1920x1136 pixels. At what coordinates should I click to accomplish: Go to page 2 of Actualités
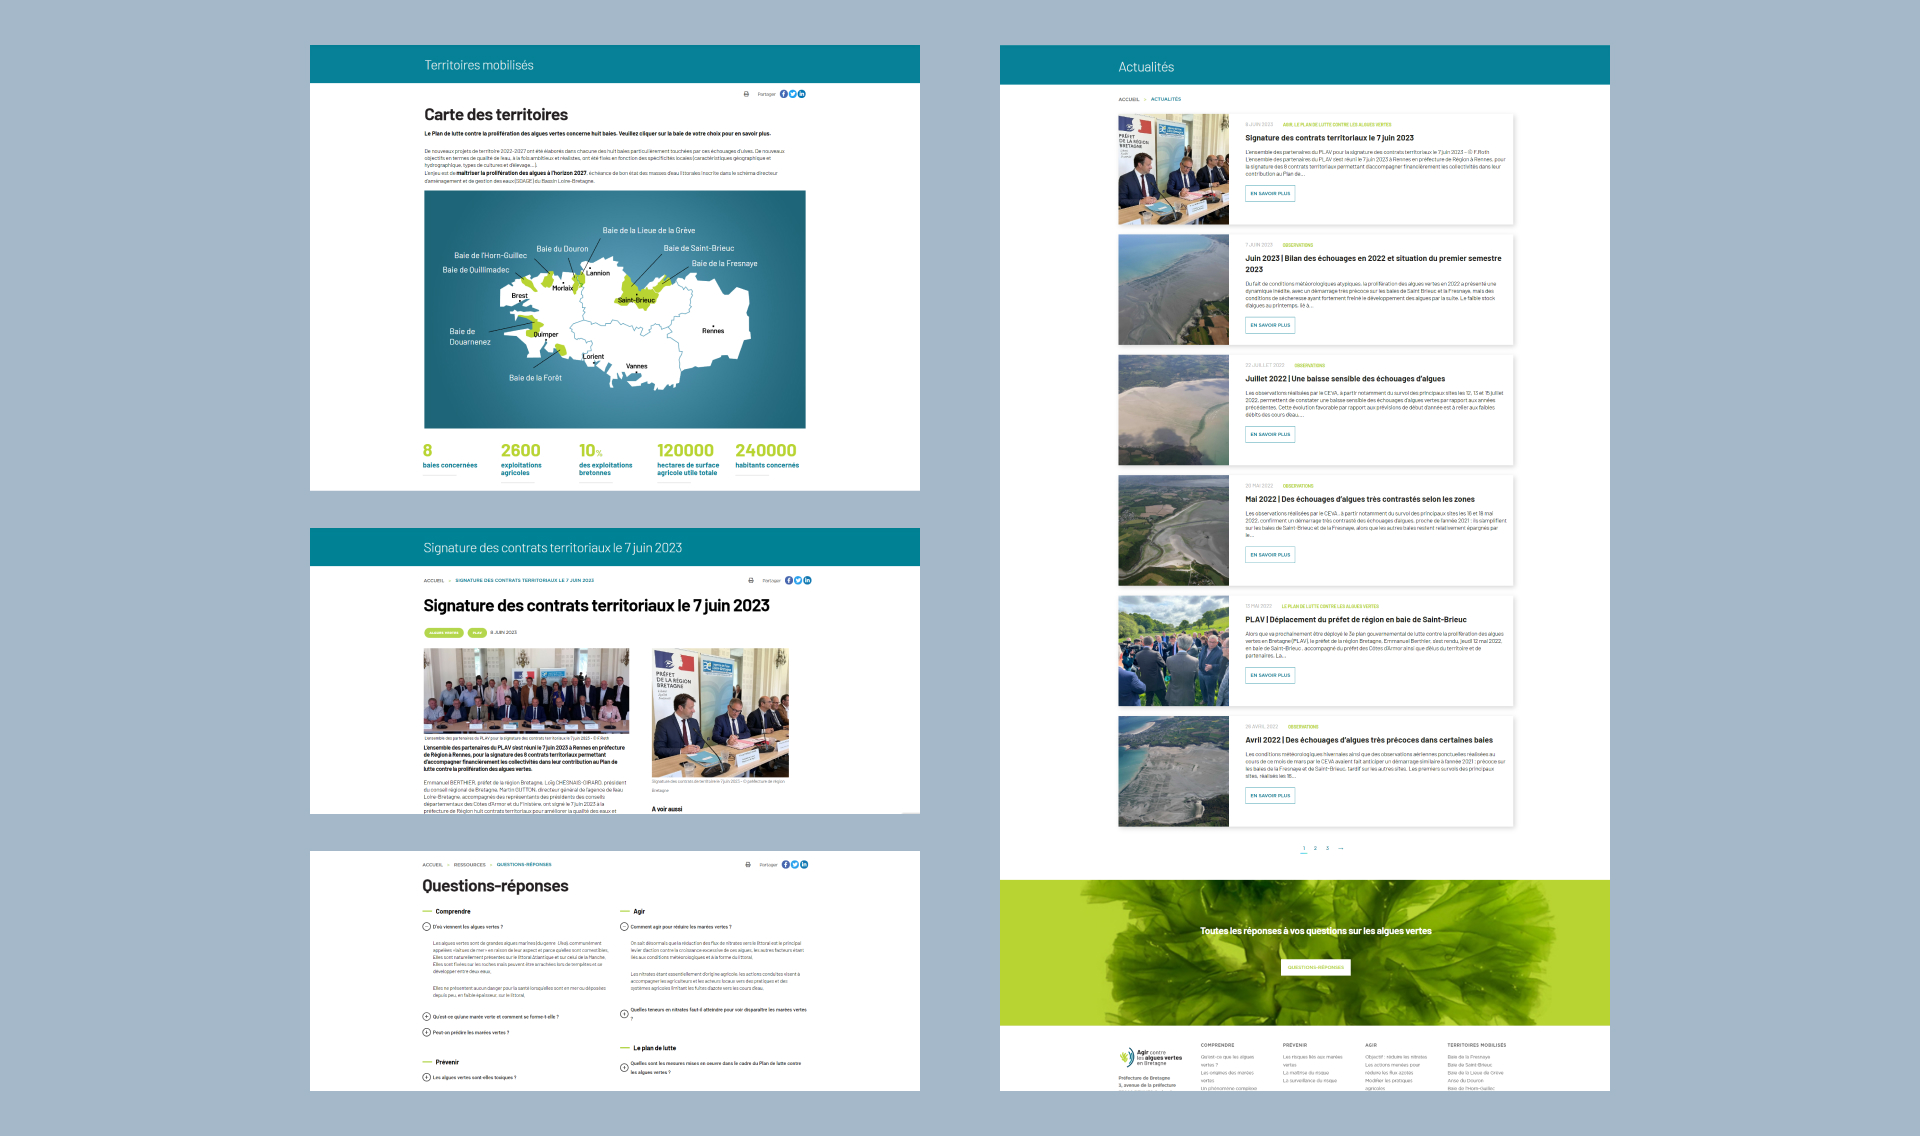[1315, 848]
